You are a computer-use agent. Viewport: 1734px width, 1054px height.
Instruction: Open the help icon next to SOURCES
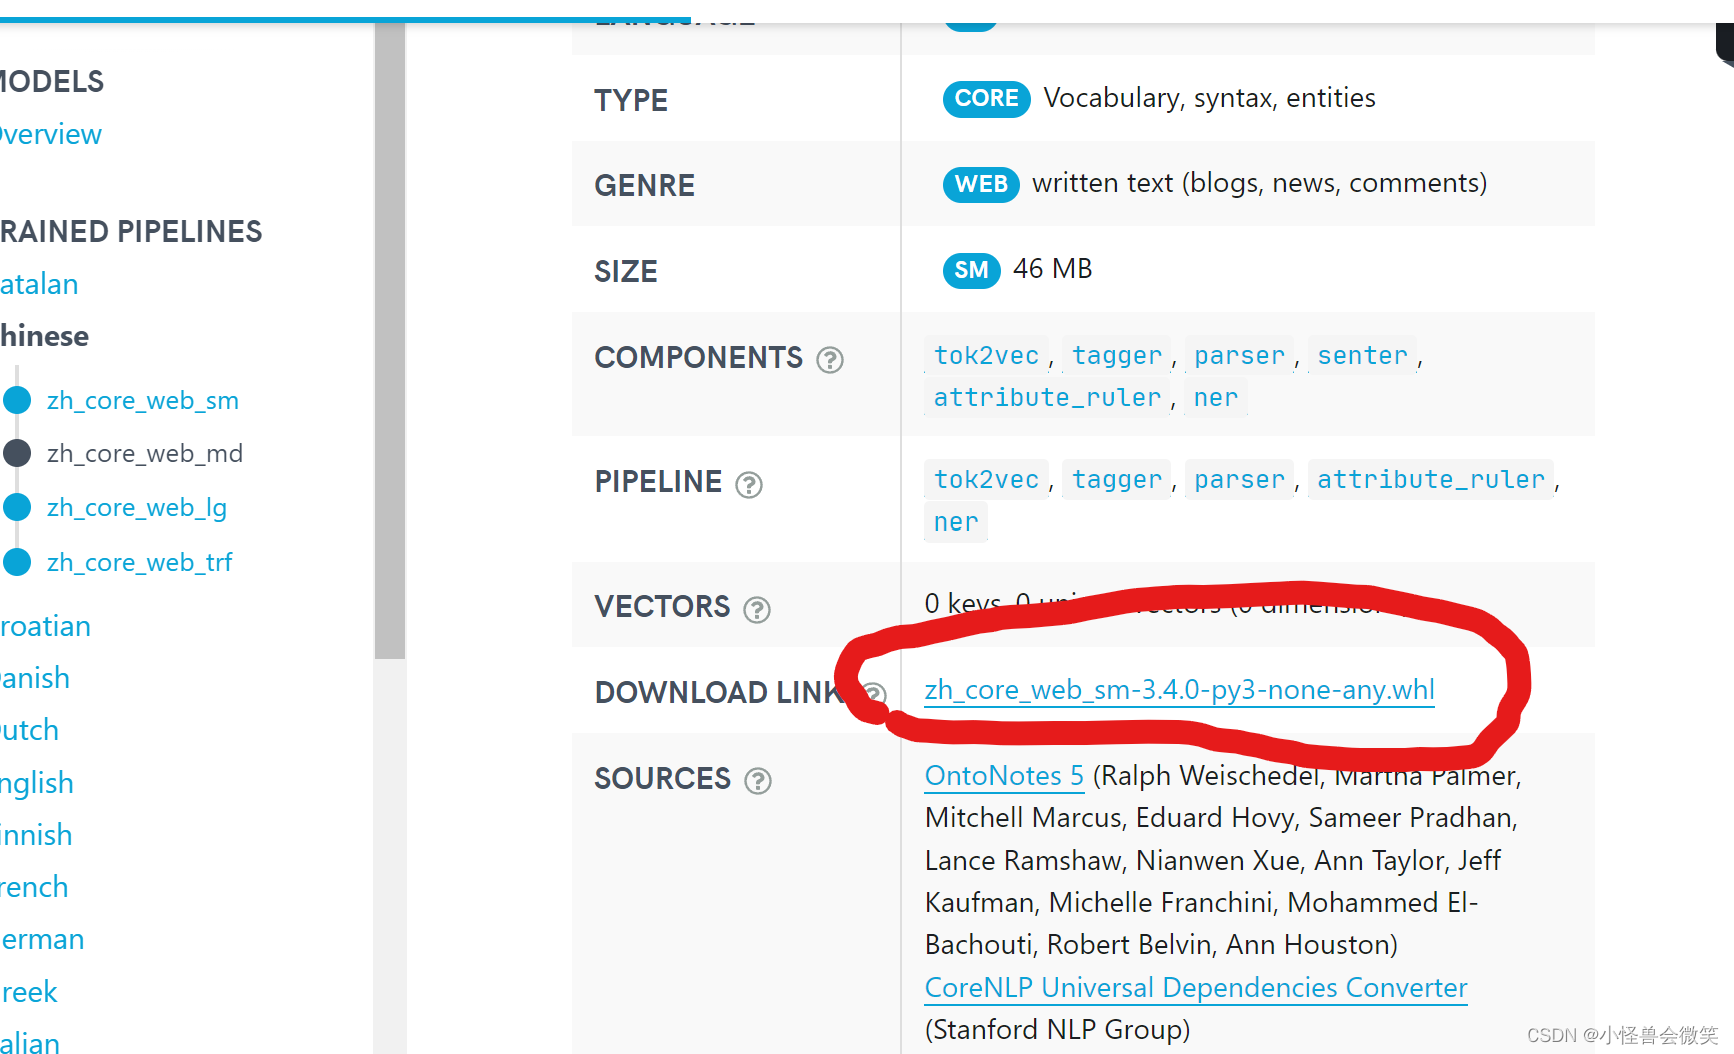coord(758,781)
